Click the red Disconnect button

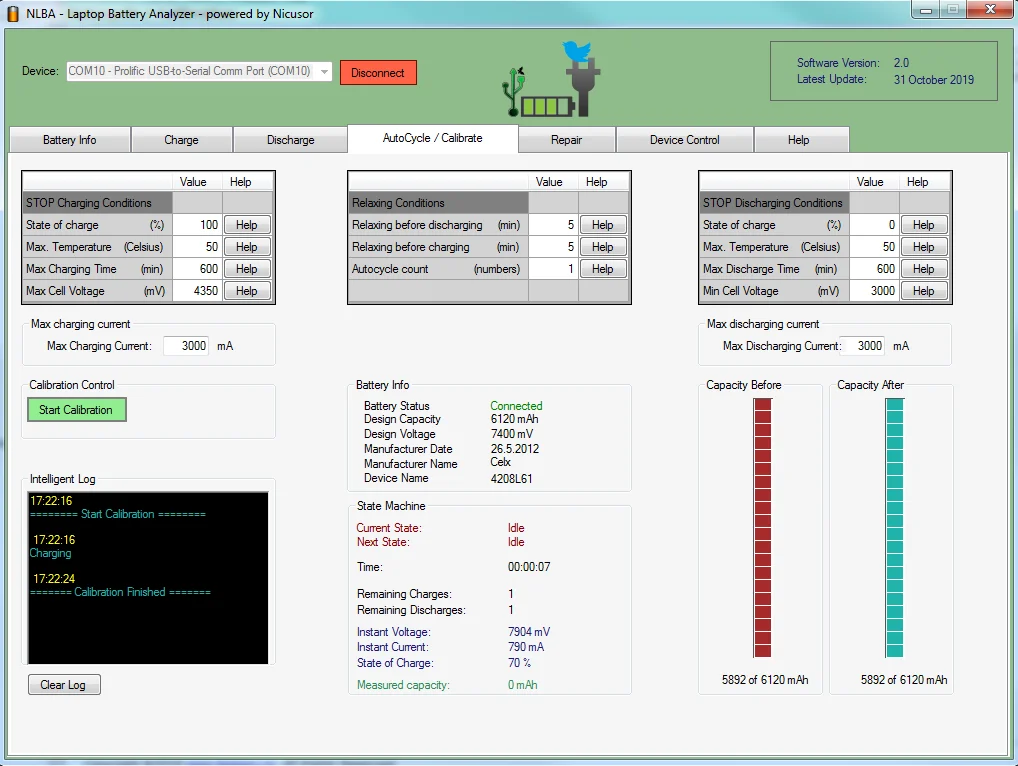tap(378, 73)
